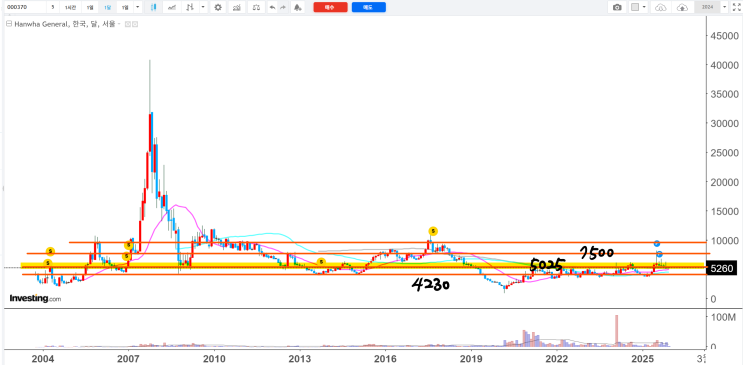Redo the chart action

pos(283,7)
